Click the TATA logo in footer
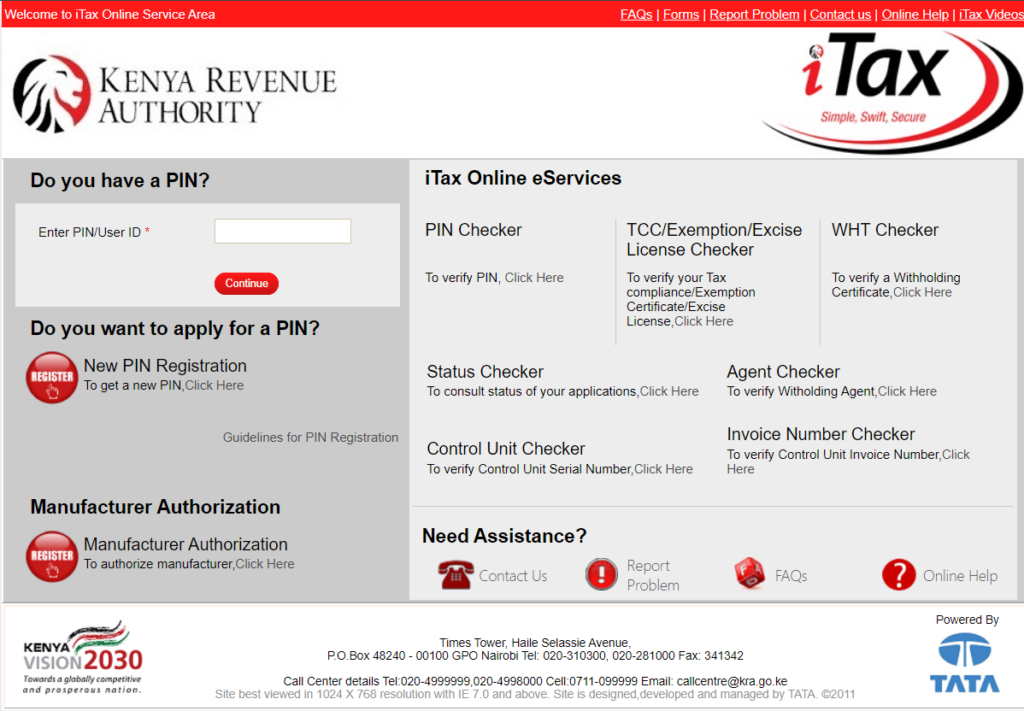The width and height of the screenshot is (1024, 711). [965, 664]
